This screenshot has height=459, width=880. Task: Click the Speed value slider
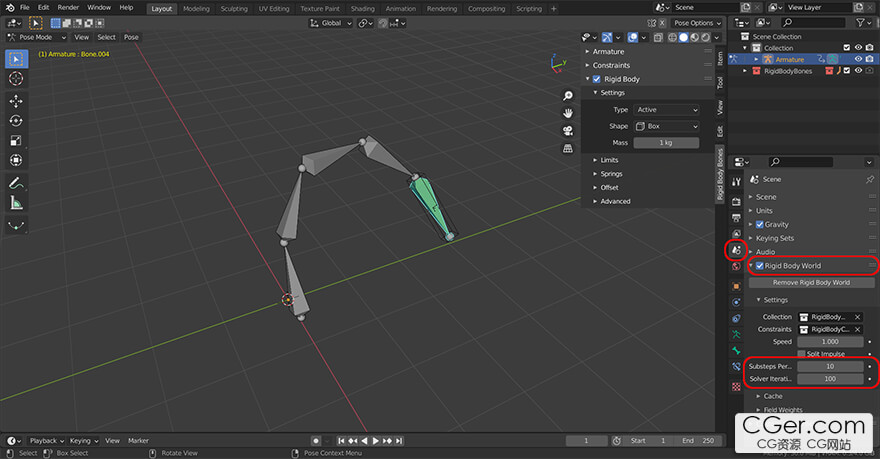pyautogui.click(x=830, y=342)
